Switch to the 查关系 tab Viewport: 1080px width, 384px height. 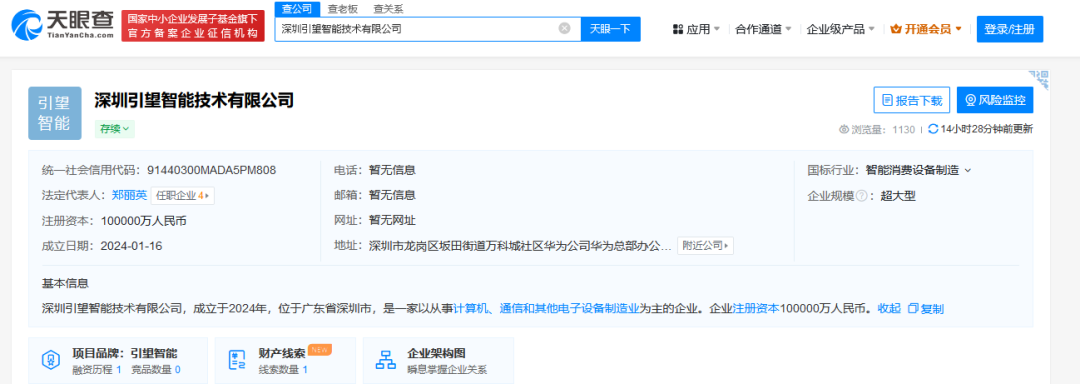click(x=388, y=9)
